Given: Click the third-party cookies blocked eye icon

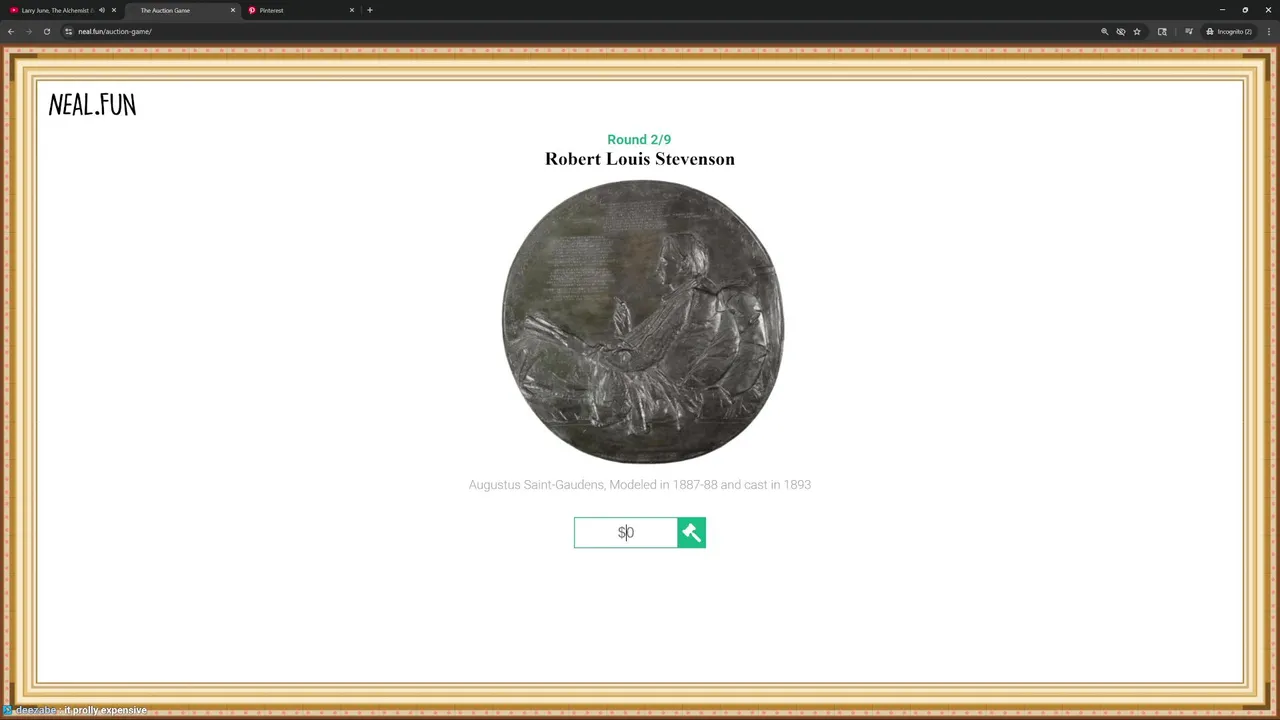Looking at the screenshot, I should (1121, 31).
